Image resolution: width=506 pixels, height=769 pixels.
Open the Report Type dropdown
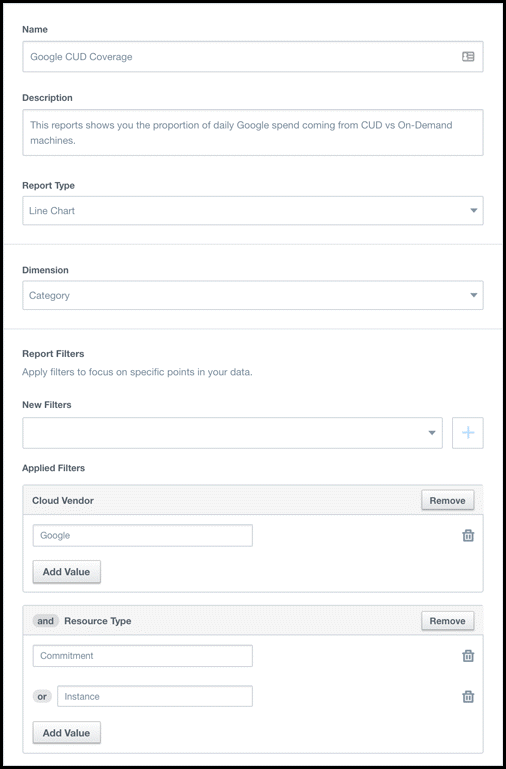coord(253,211)
